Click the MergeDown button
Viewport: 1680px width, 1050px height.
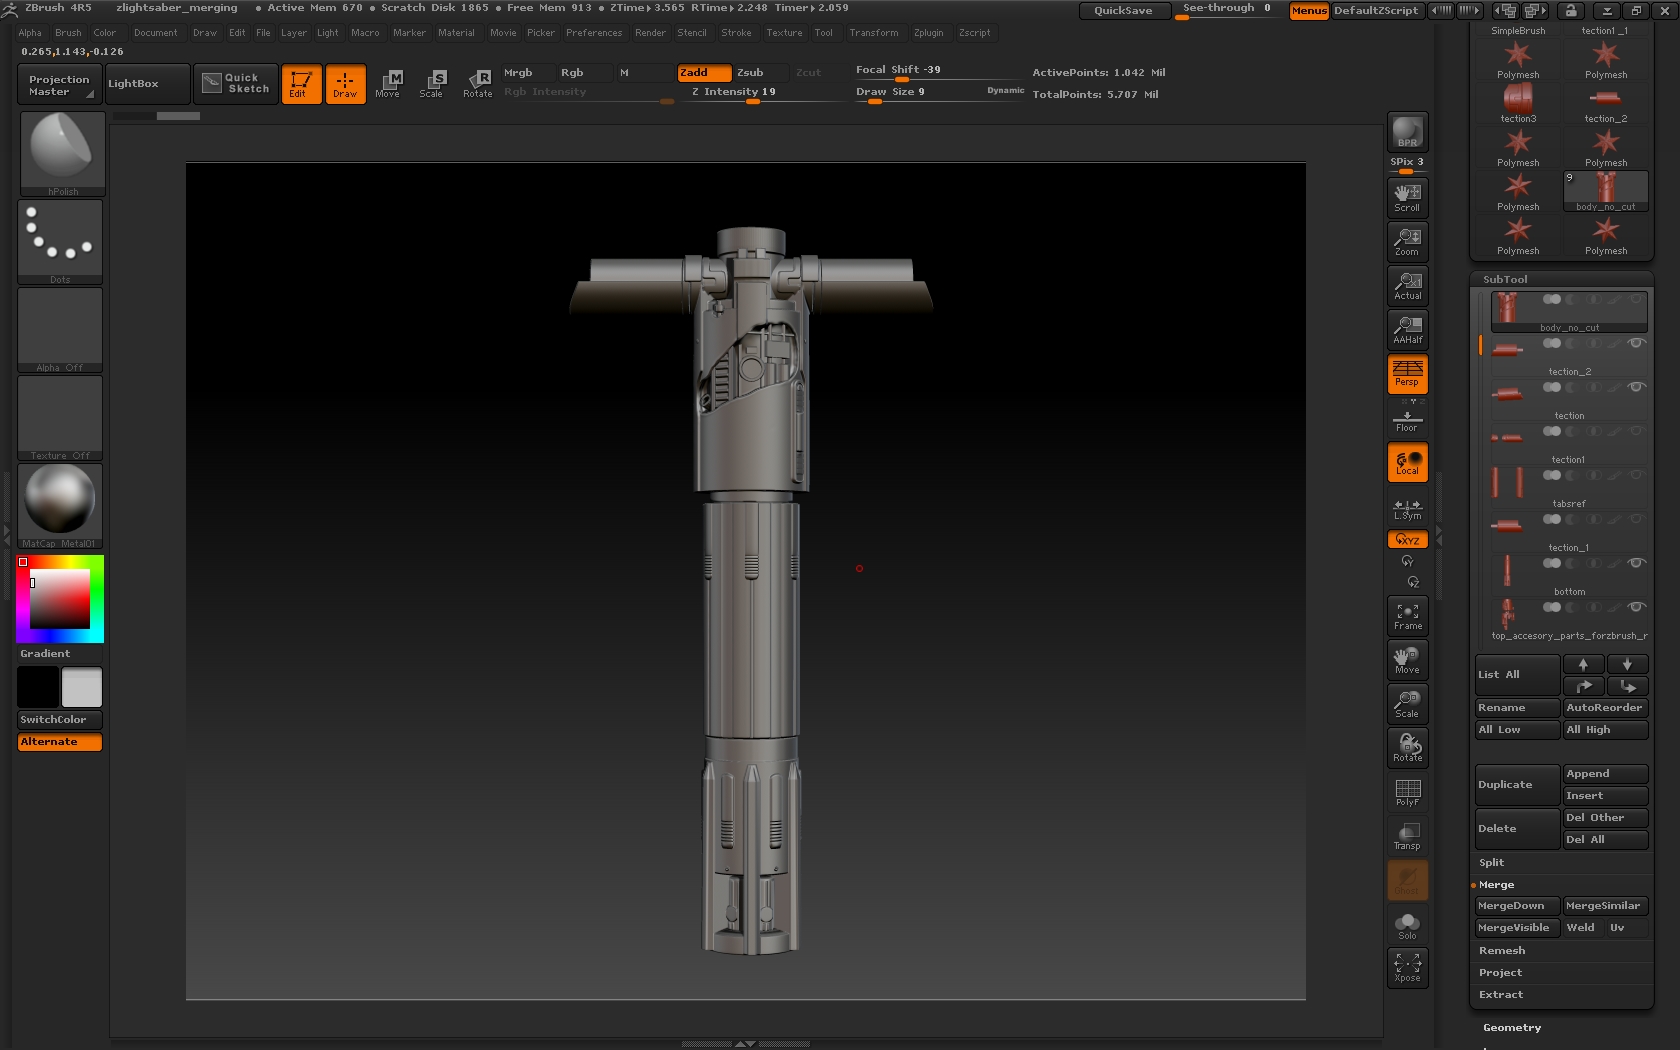[x=1517, y=906]
